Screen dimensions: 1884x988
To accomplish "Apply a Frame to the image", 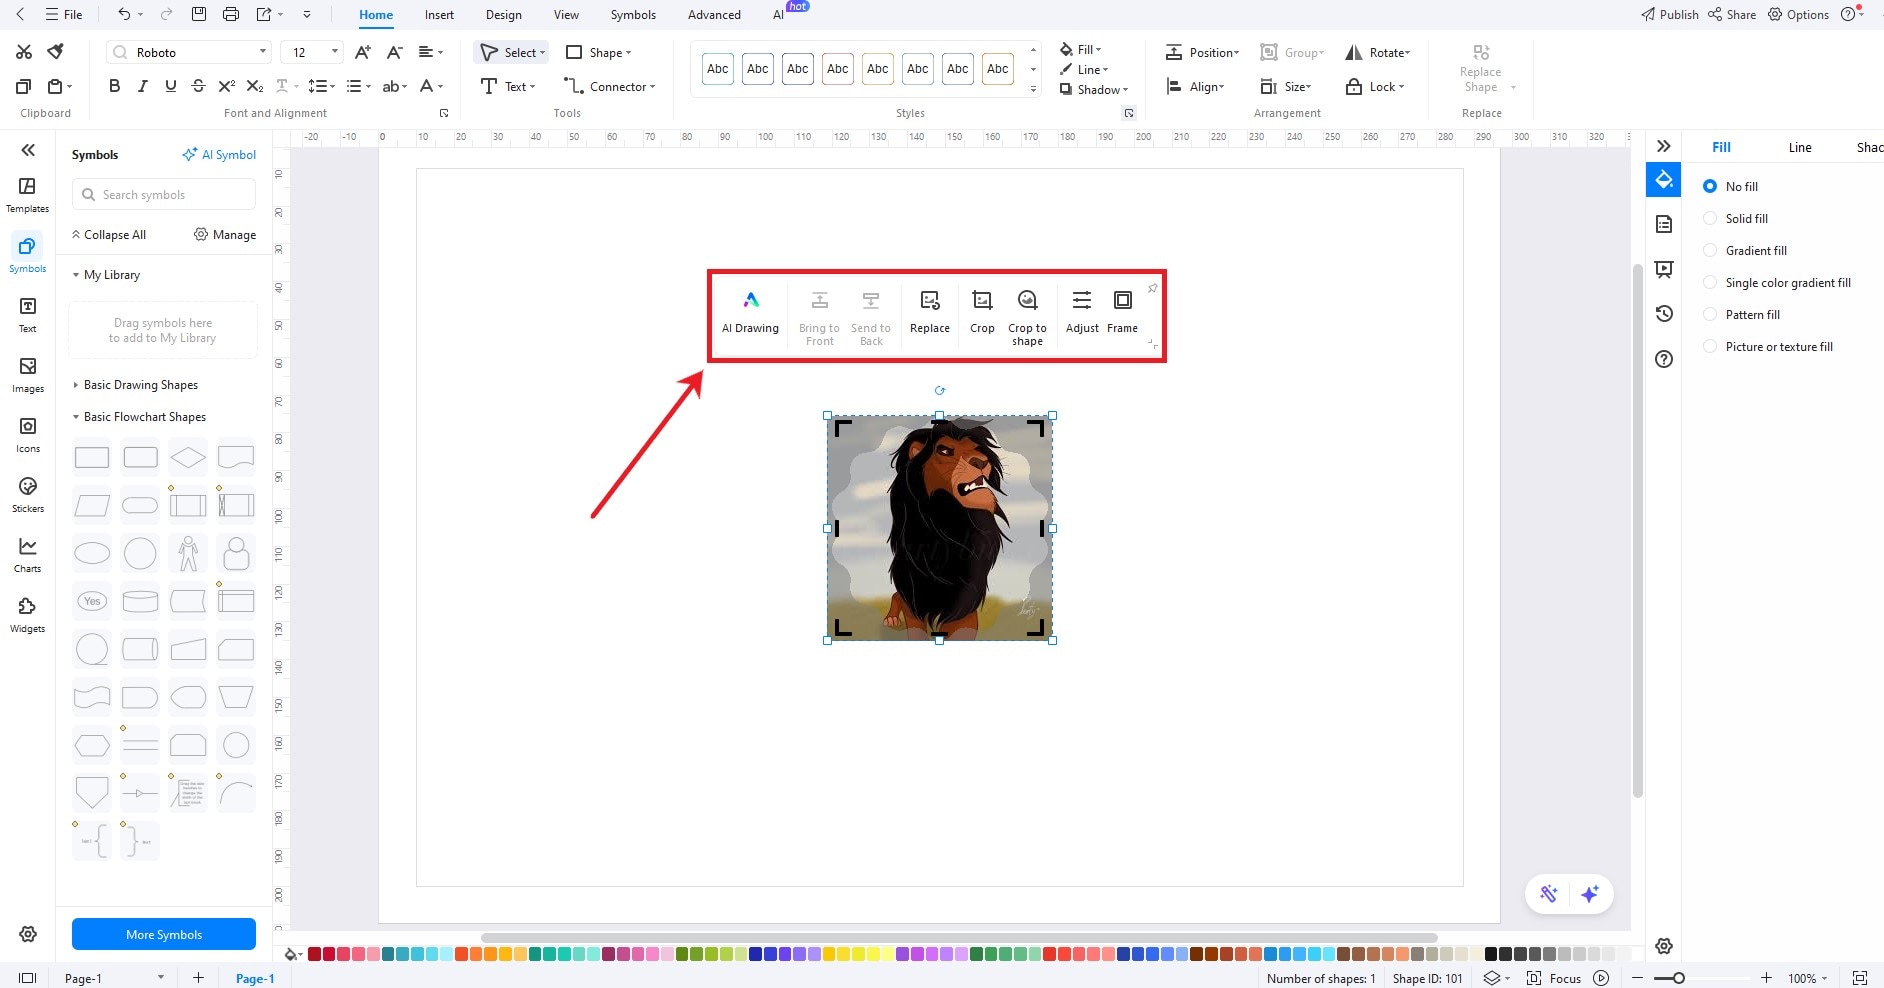I will pyautogui.click(x=1123, y=312).
